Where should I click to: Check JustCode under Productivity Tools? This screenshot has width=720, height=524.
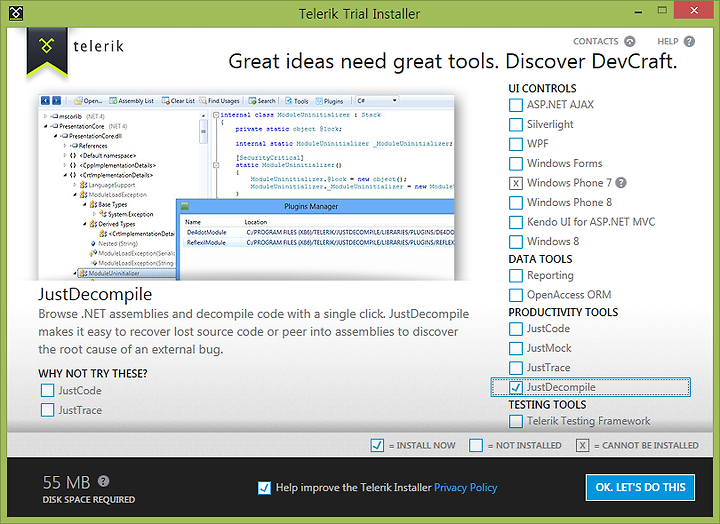[516, 329]
